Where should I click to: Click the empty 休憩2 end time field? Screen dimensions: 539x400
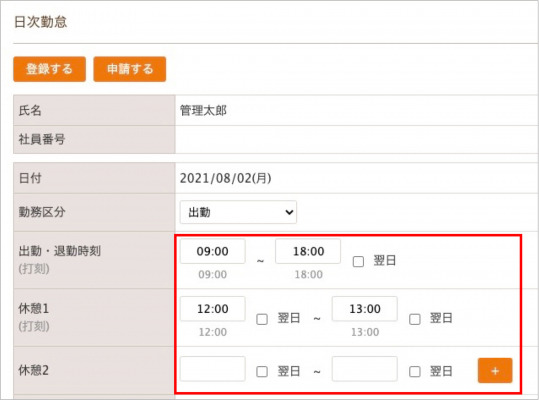365,369
